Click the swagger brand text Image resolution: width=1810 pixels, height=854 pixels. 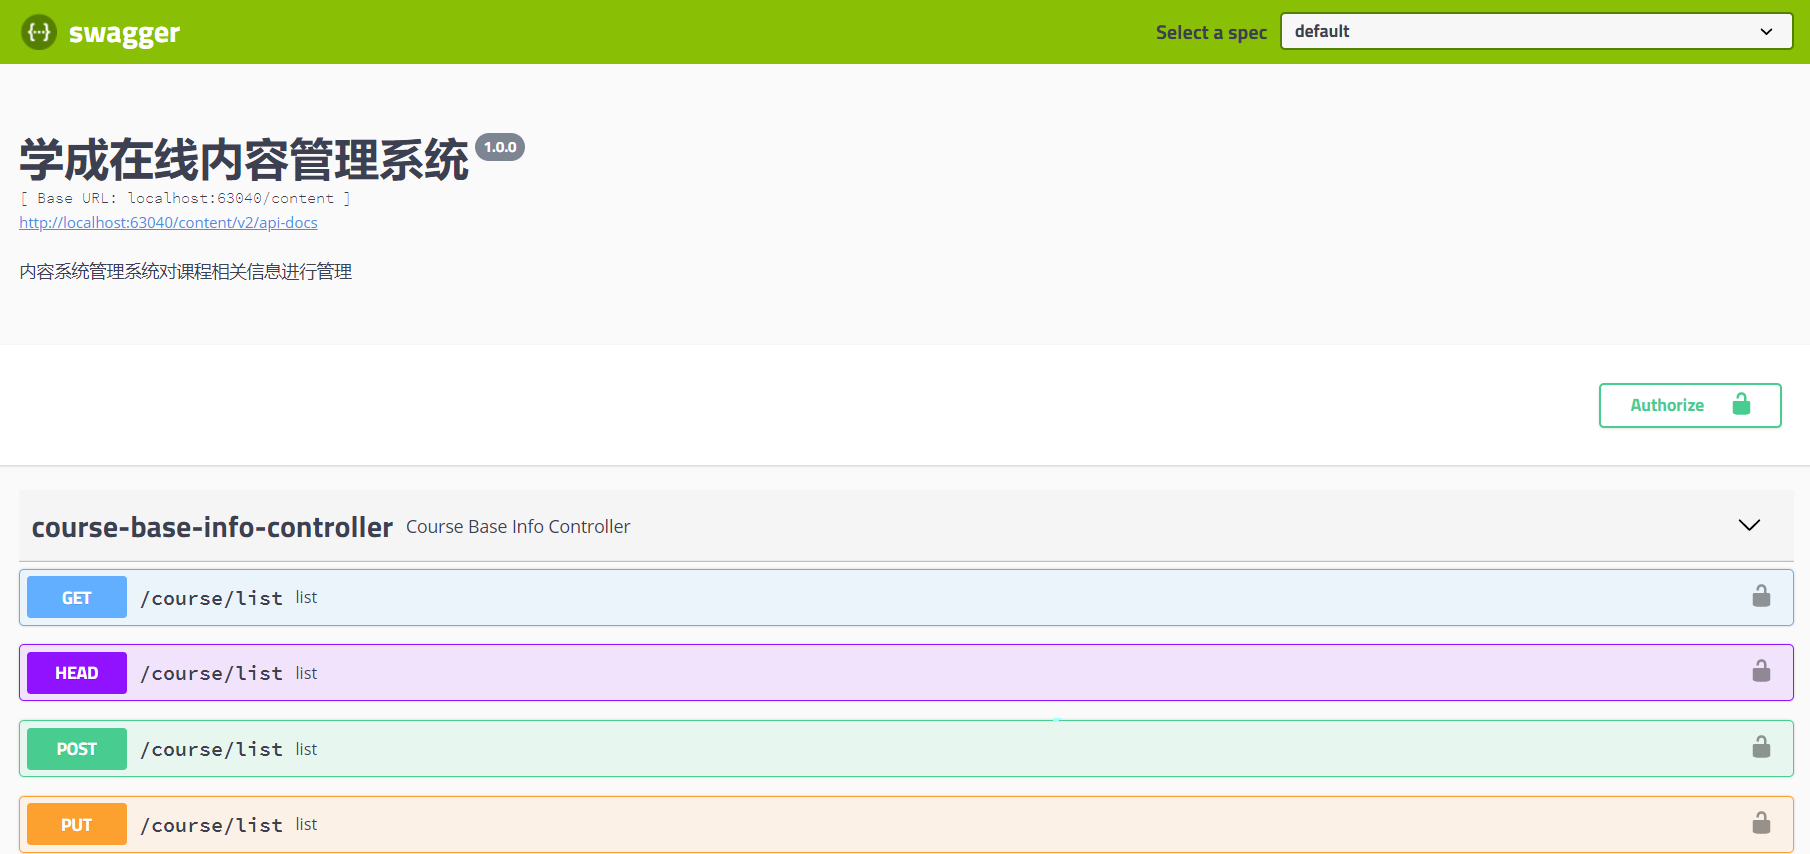tap(124, 33)
